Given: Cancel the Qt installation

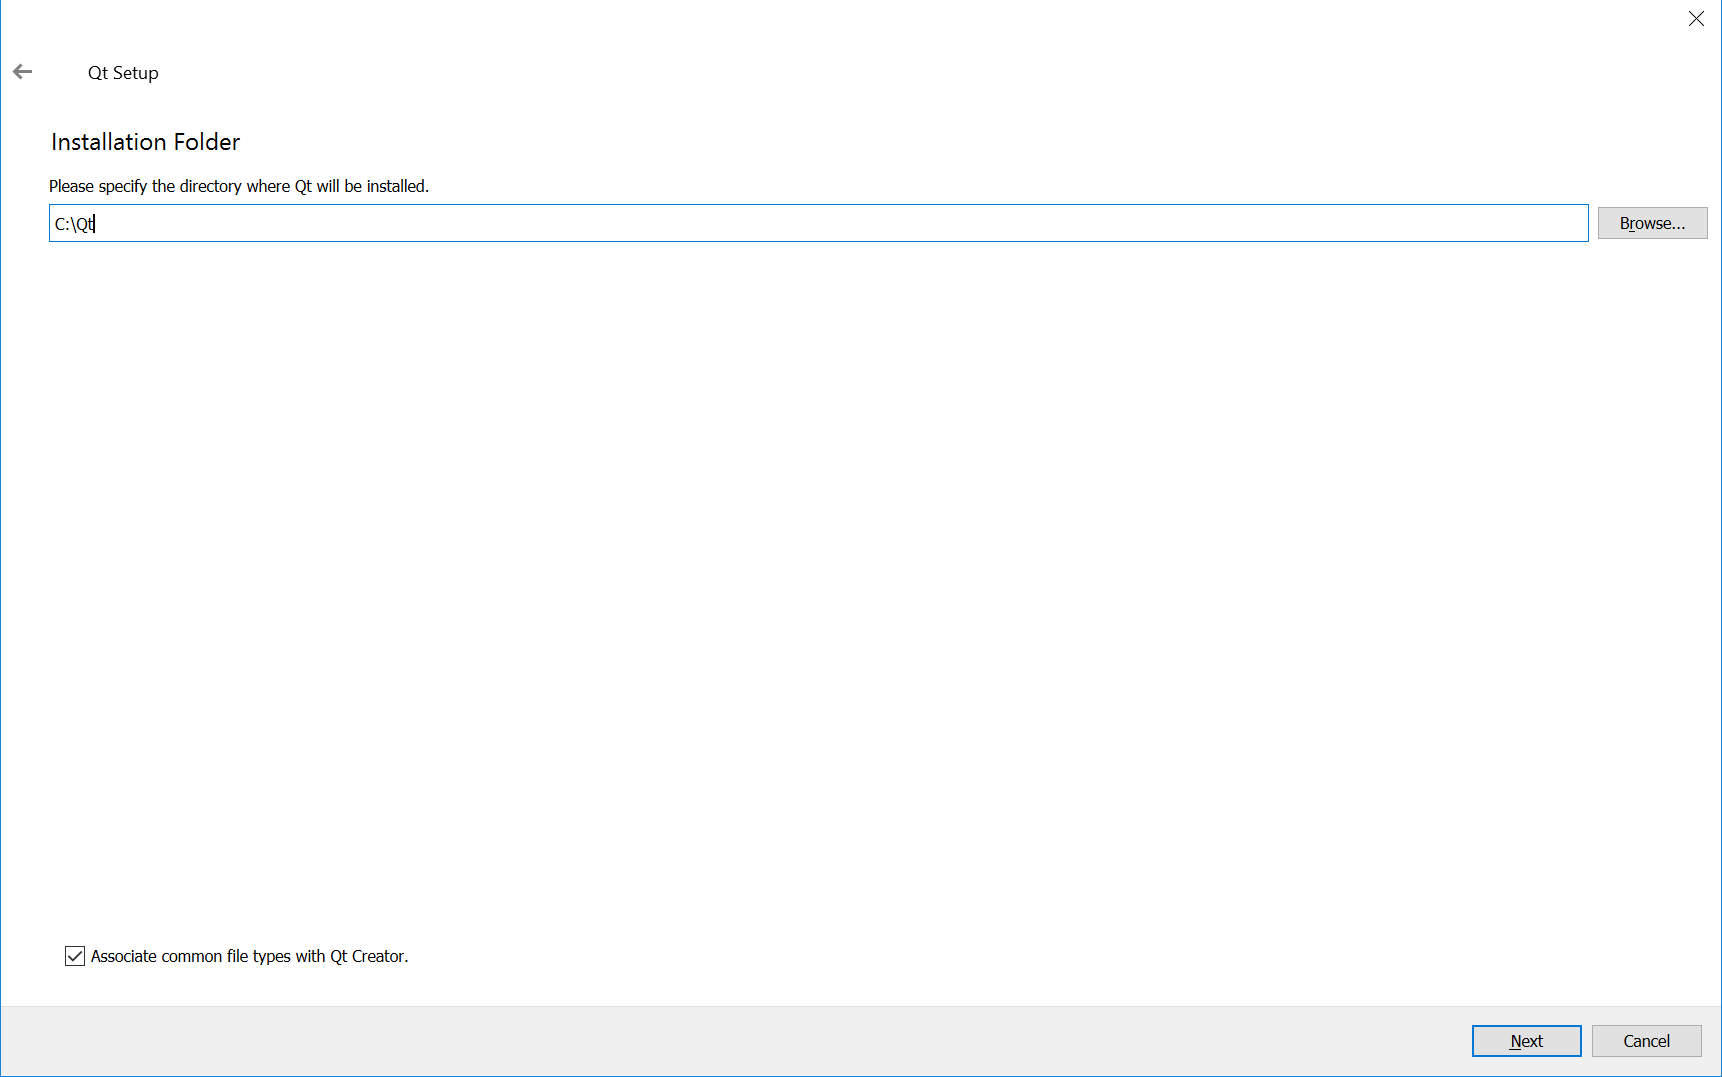Looking at the screenshot, I should coord(1646,1041).
